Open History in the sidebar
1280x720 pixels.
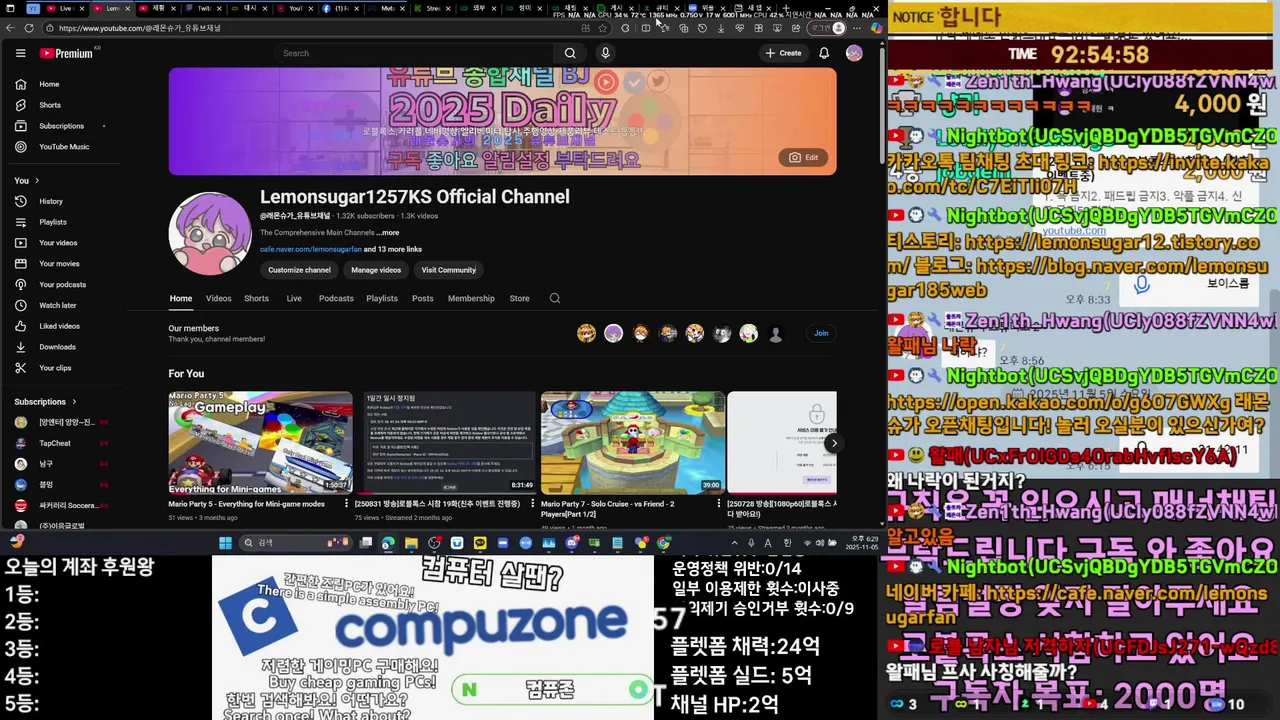51,201
